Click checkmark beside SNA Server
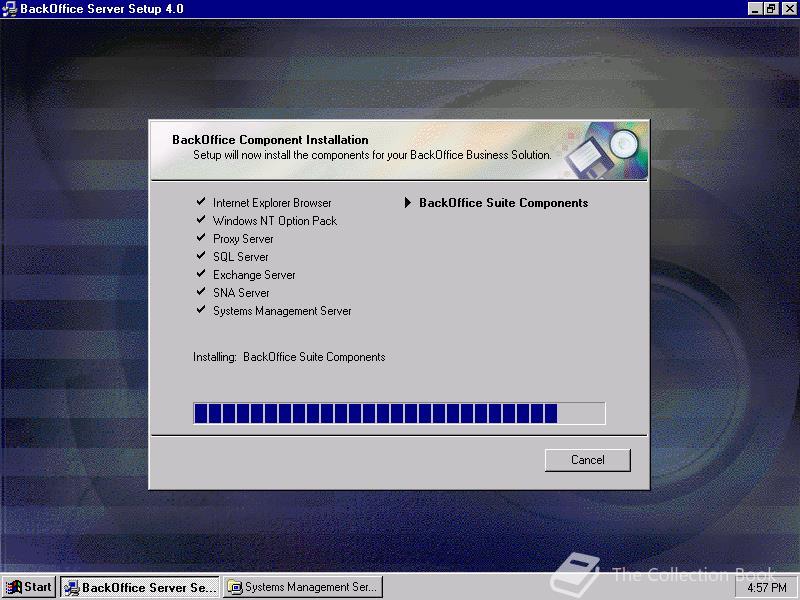This screenshot has height=600, width=800. click(201, 291)
